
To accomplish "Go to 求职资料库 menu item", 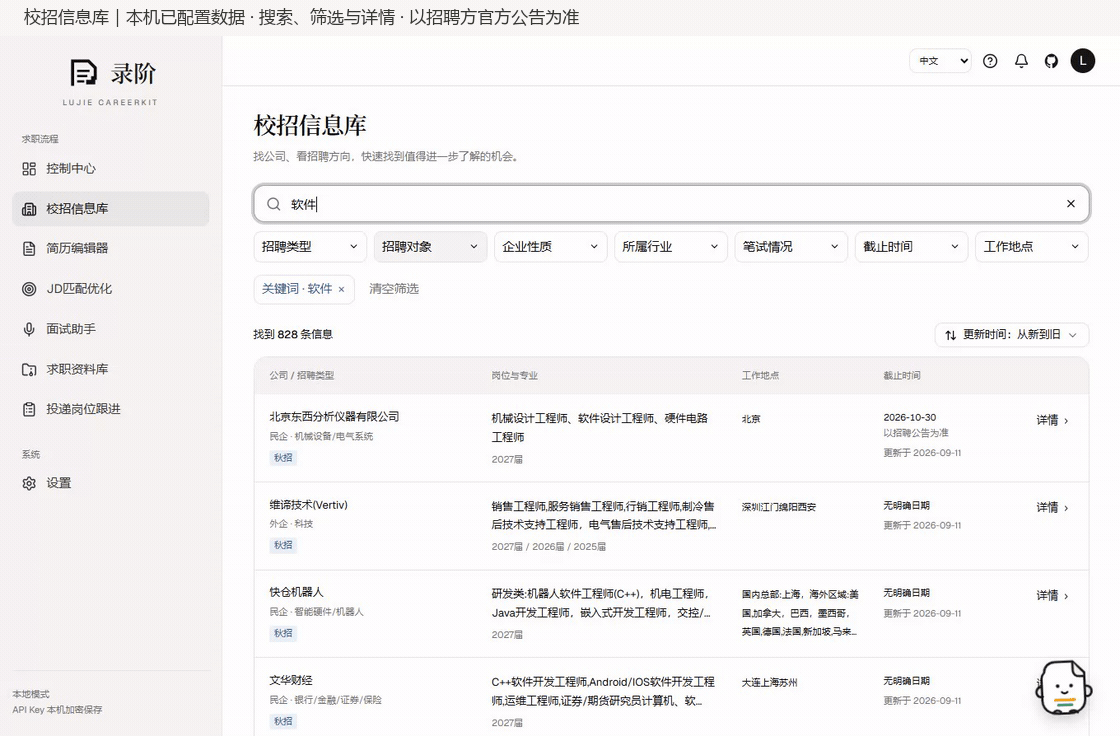I will tap(111, 369).
